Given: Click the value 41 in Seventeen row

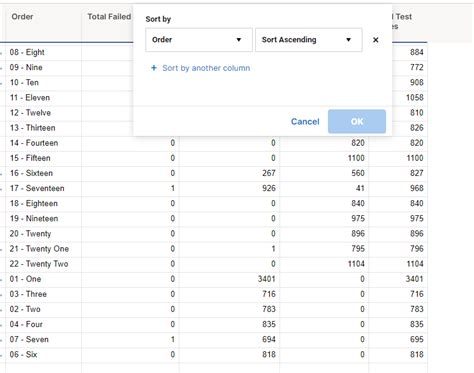Looking at the screenshot, I should pos(360,188).
